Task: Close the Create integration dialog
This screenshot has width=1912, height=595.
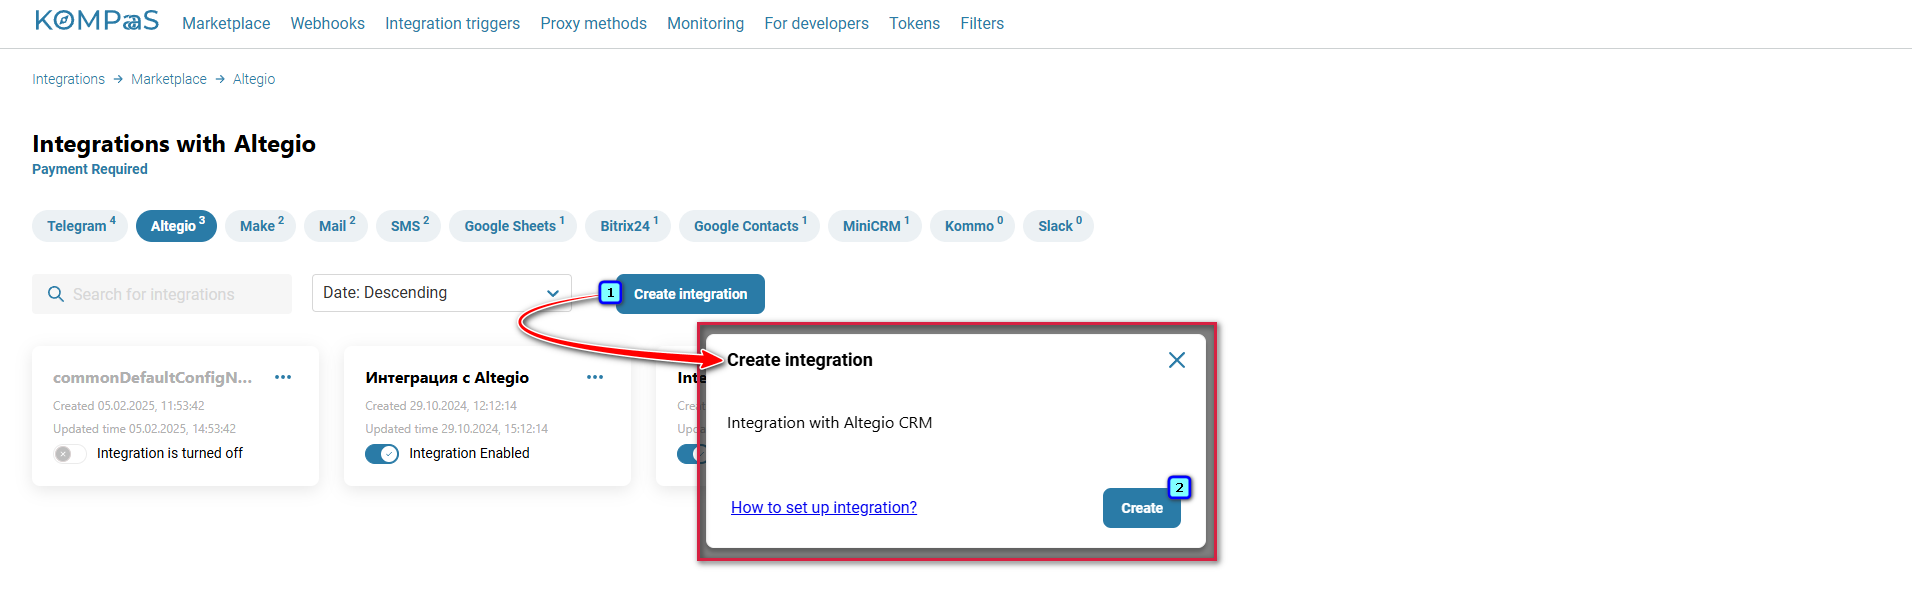Action: (1177, 360)
